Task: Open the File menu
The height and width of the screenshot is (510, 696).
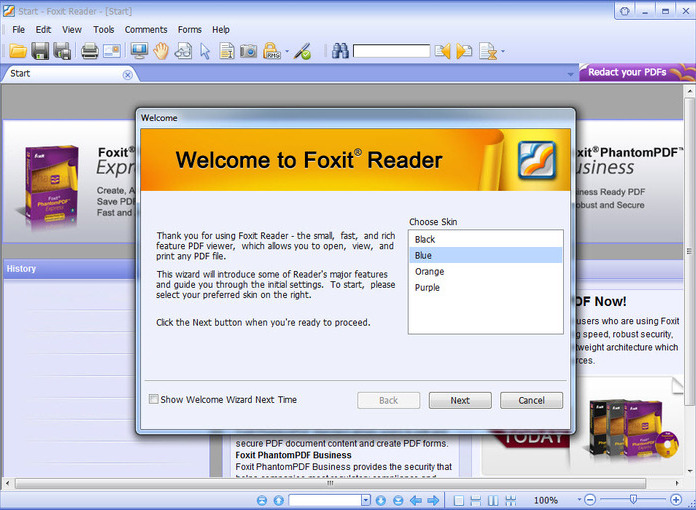Action: point(18,30)
